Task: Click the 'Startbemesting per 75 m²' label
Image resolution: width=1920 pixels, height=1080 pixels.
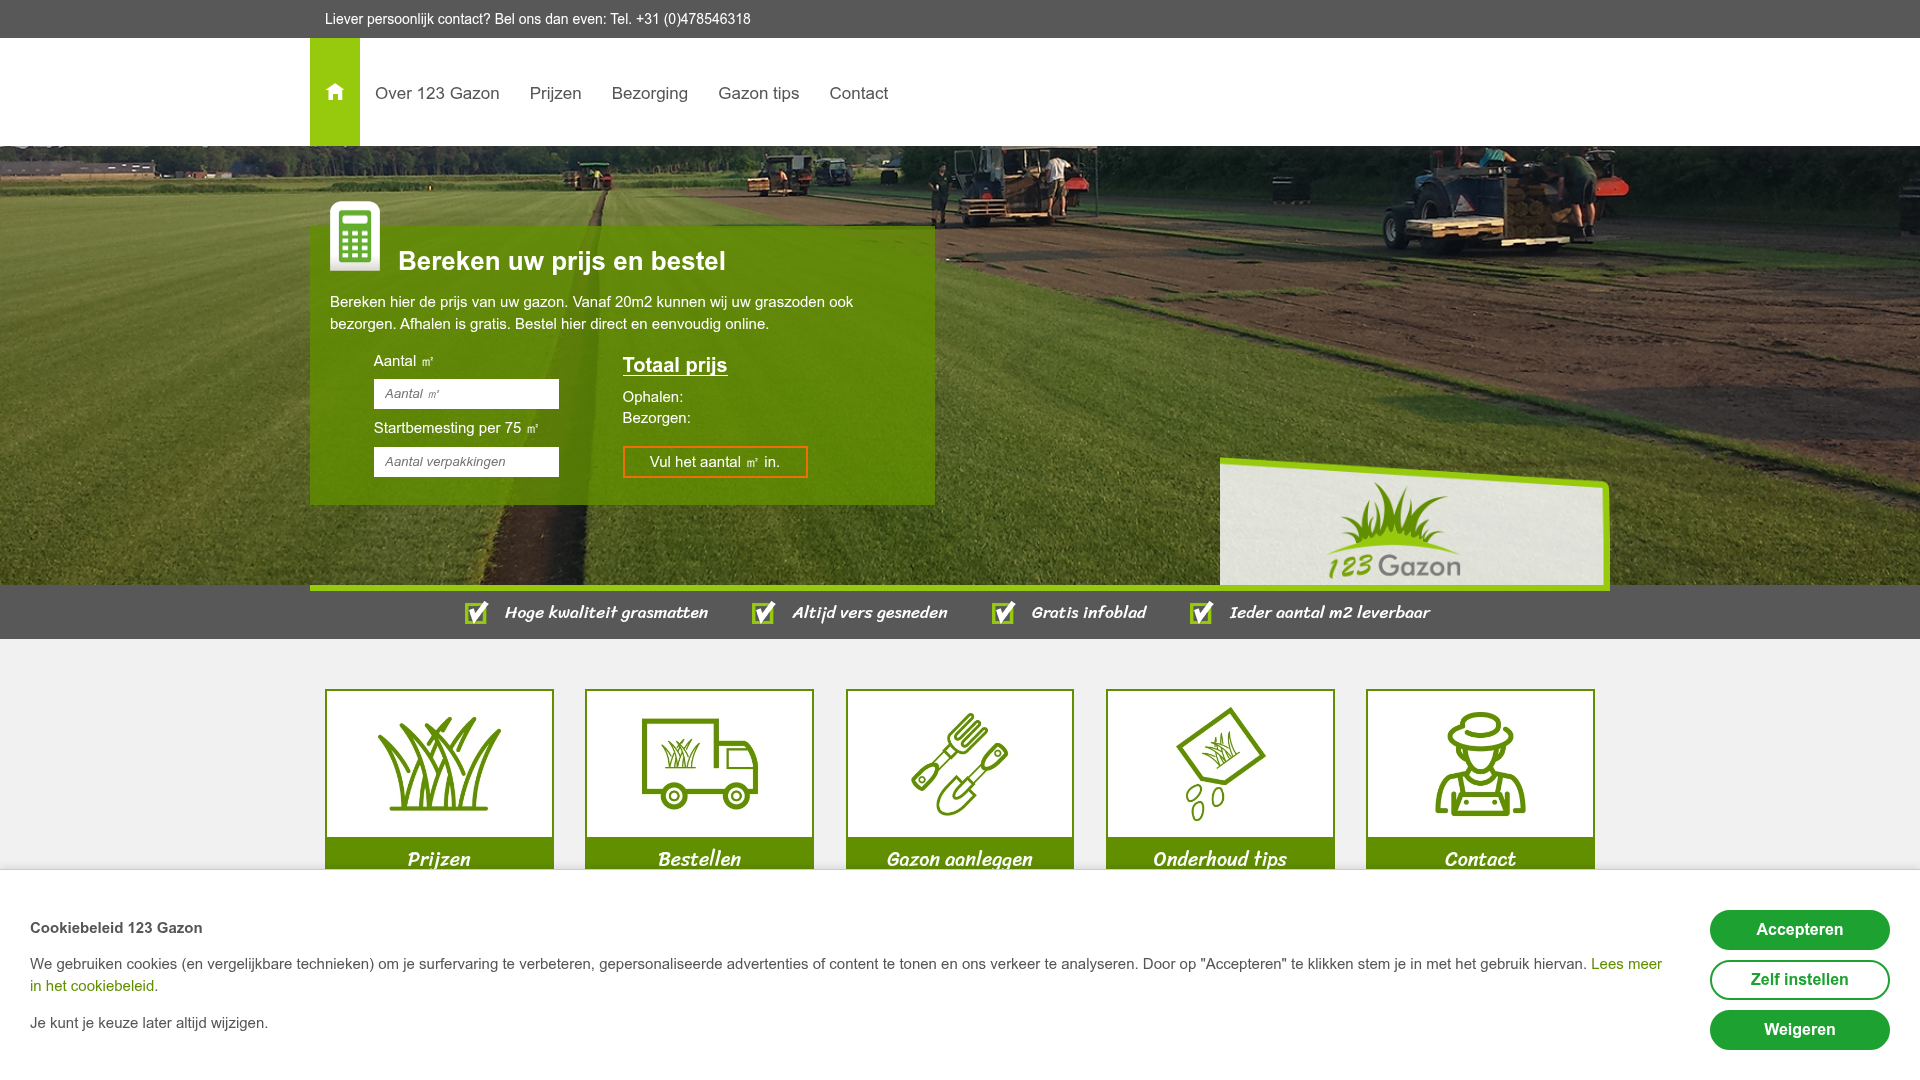Action: click(456, 428)
